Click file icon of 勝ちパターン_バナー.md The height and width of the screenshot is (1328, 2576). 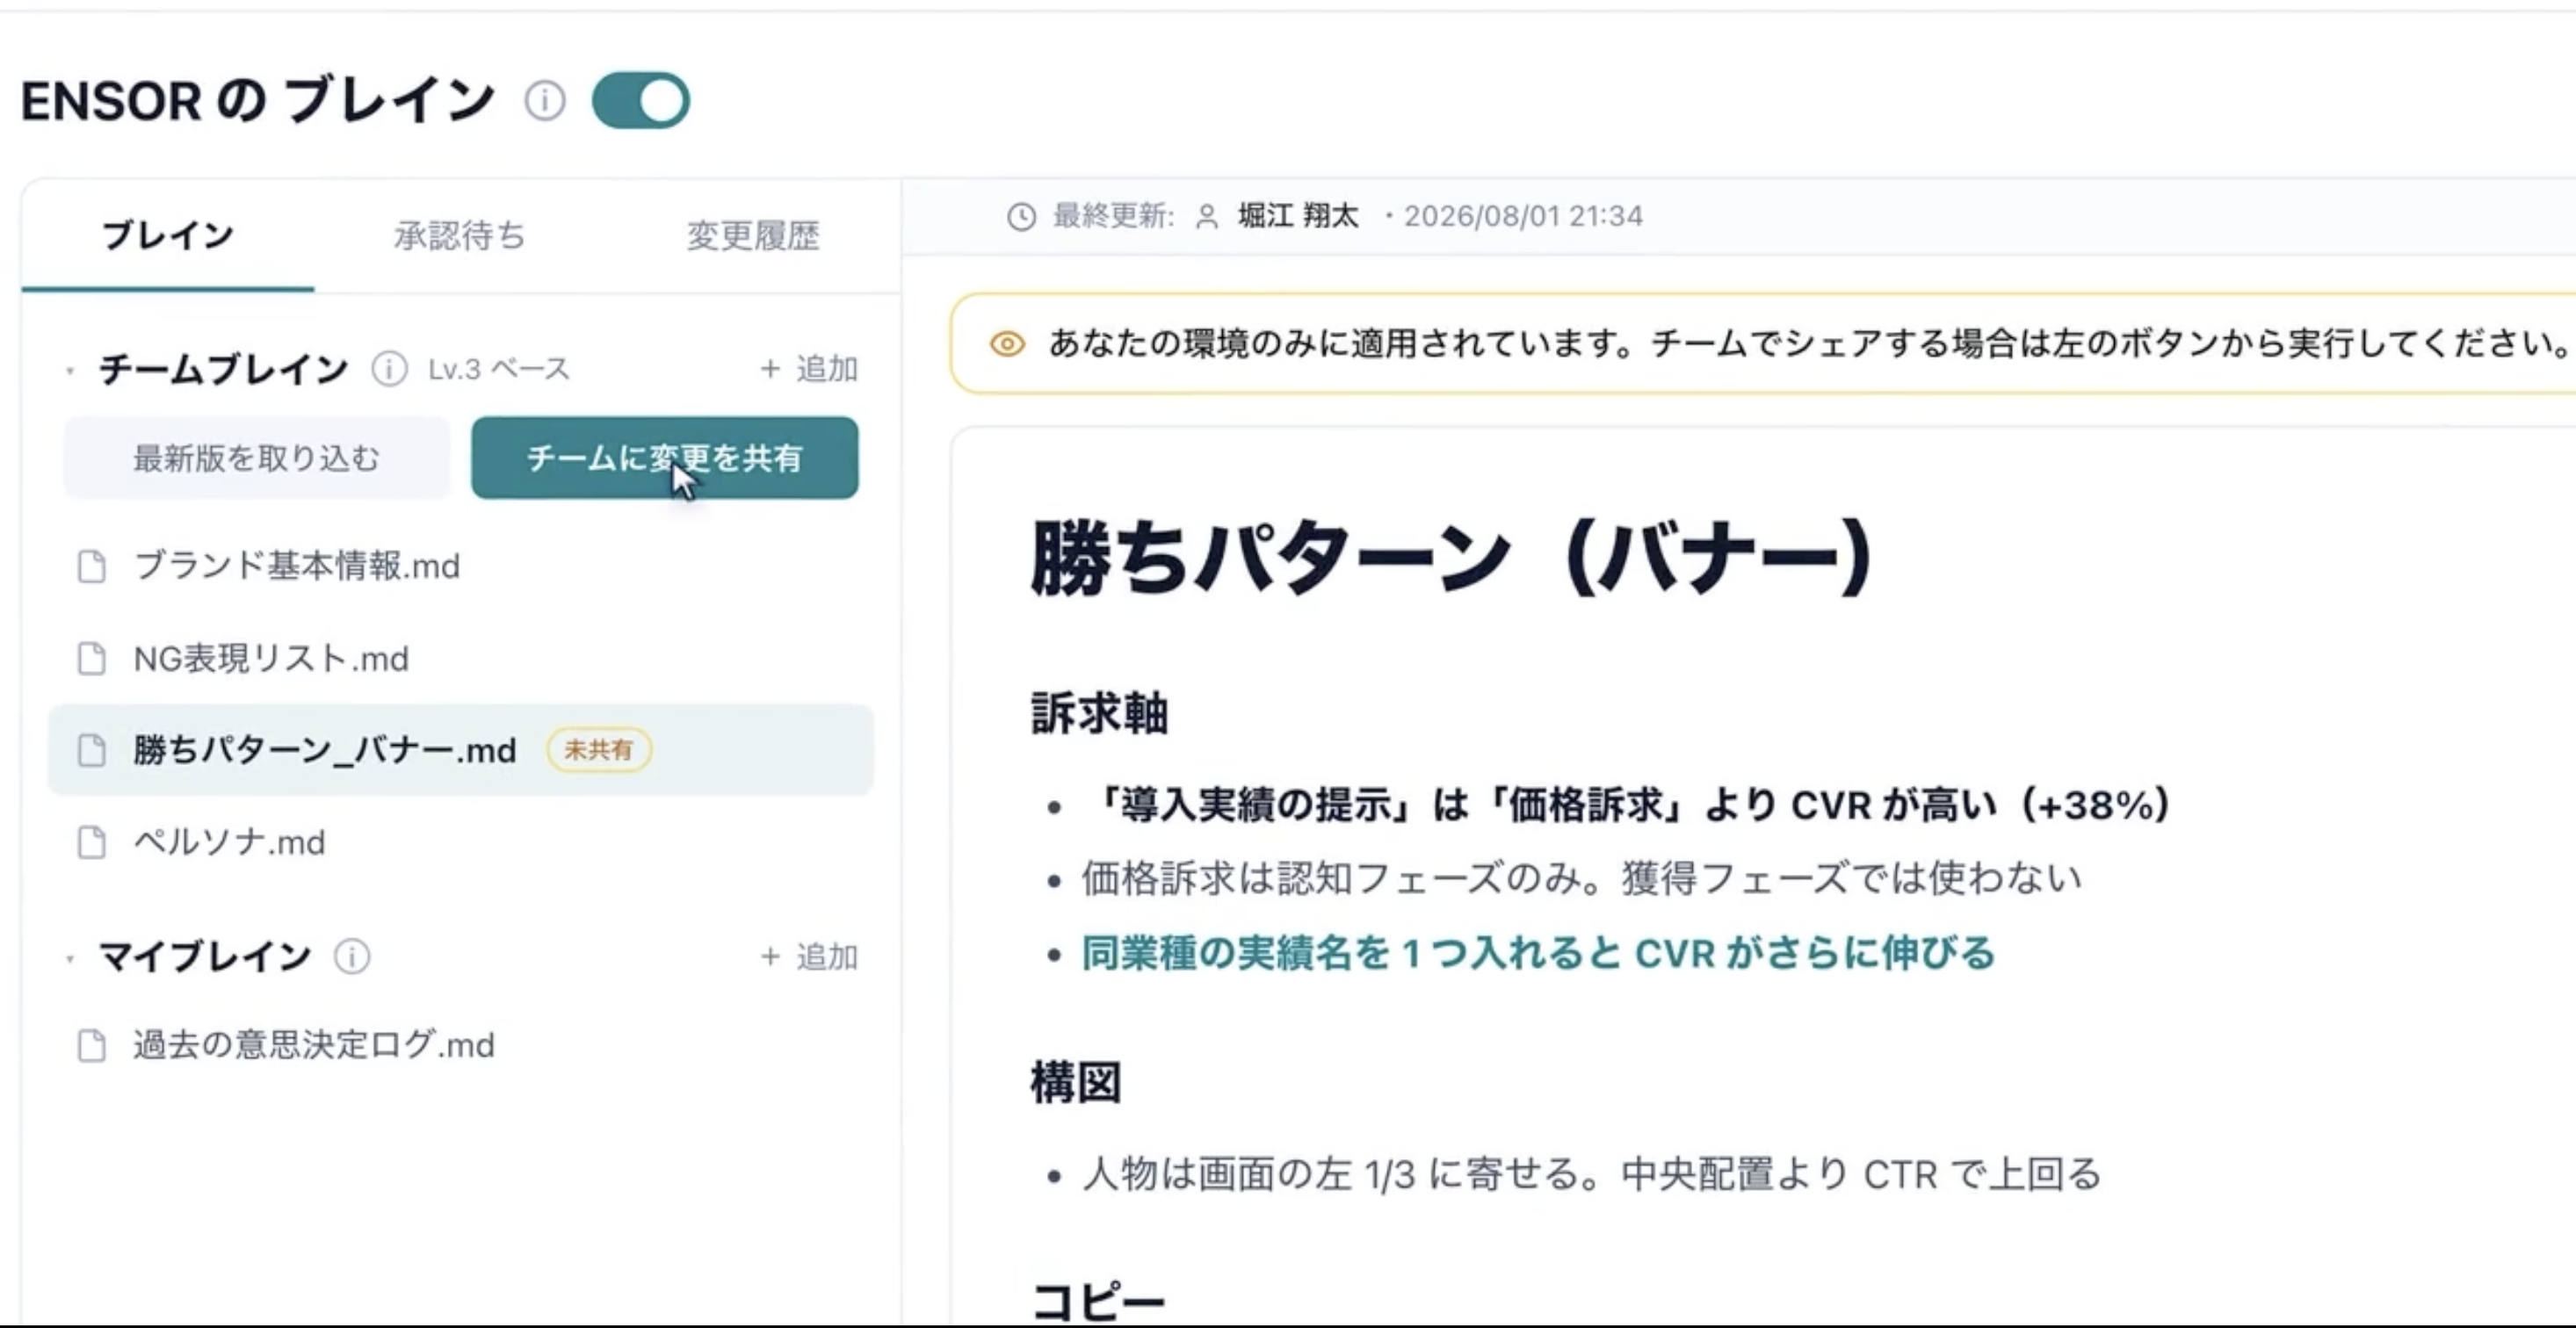(92, 750)
